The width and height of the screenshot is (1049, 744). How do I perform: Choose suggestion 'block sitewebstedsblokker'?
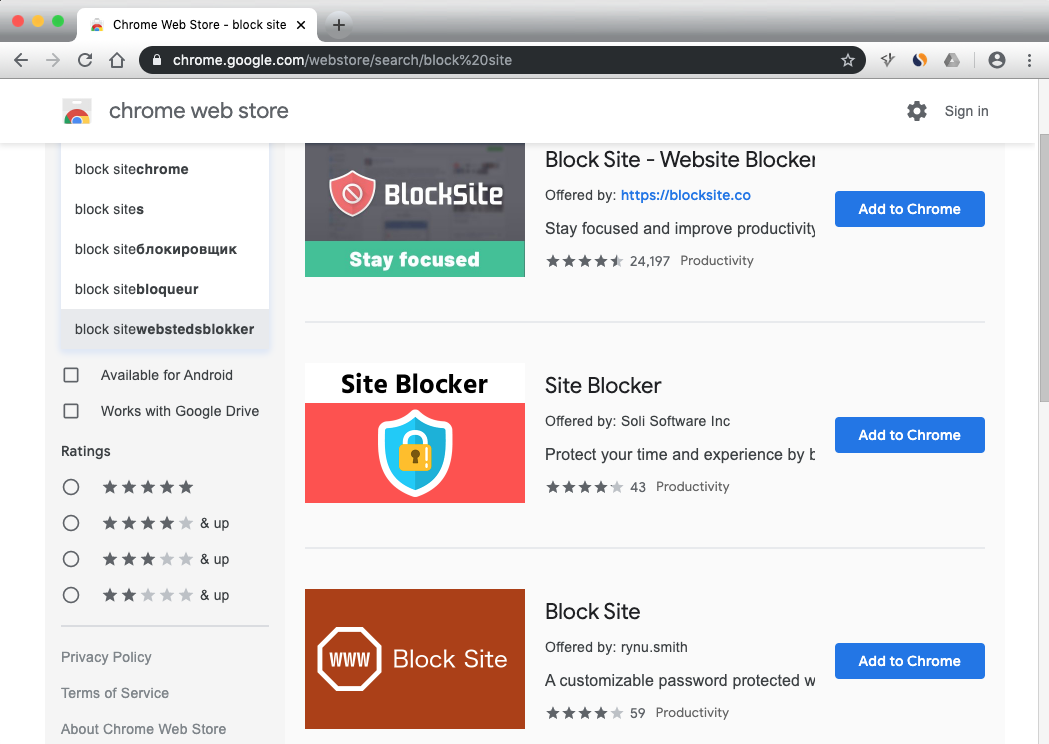point(165,329)
